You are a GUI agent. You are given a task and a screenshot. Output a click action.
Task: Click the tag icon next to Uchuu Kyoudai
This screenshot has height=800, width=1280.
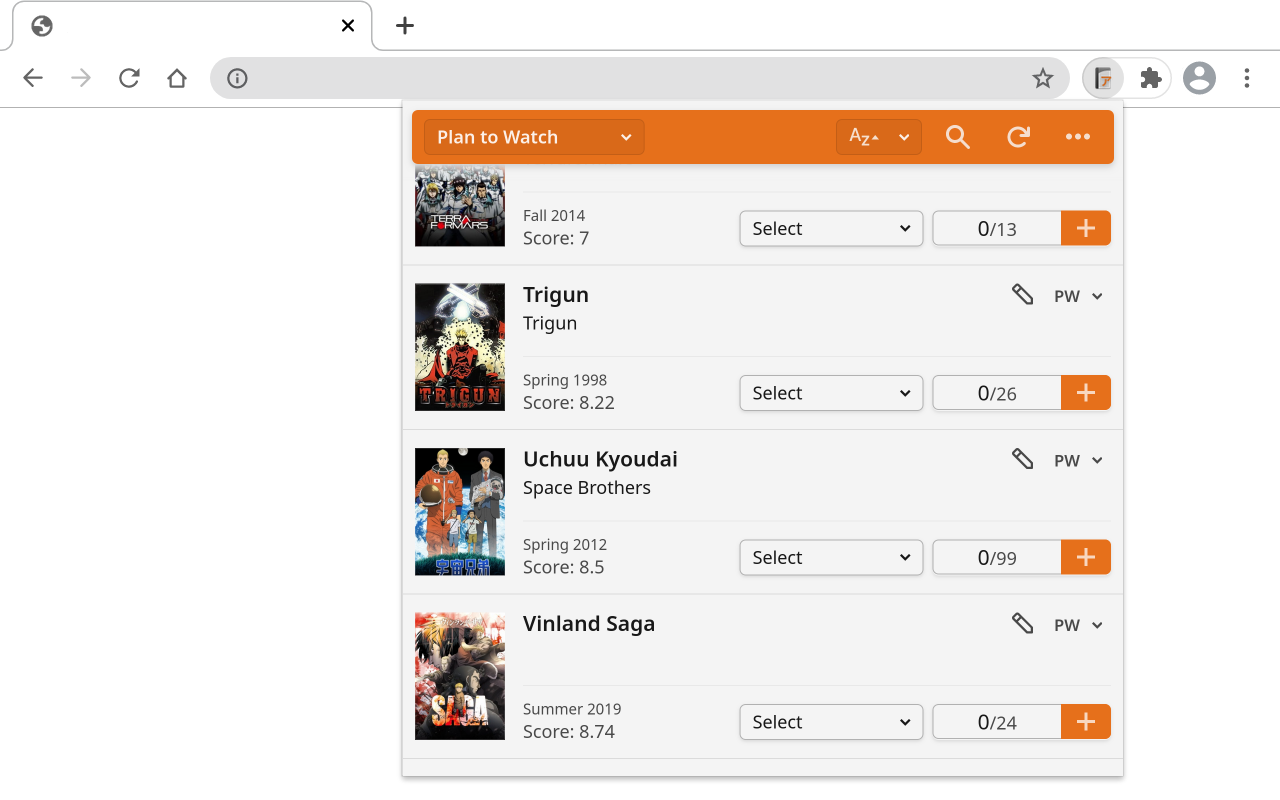click(x=1022, y=459)
